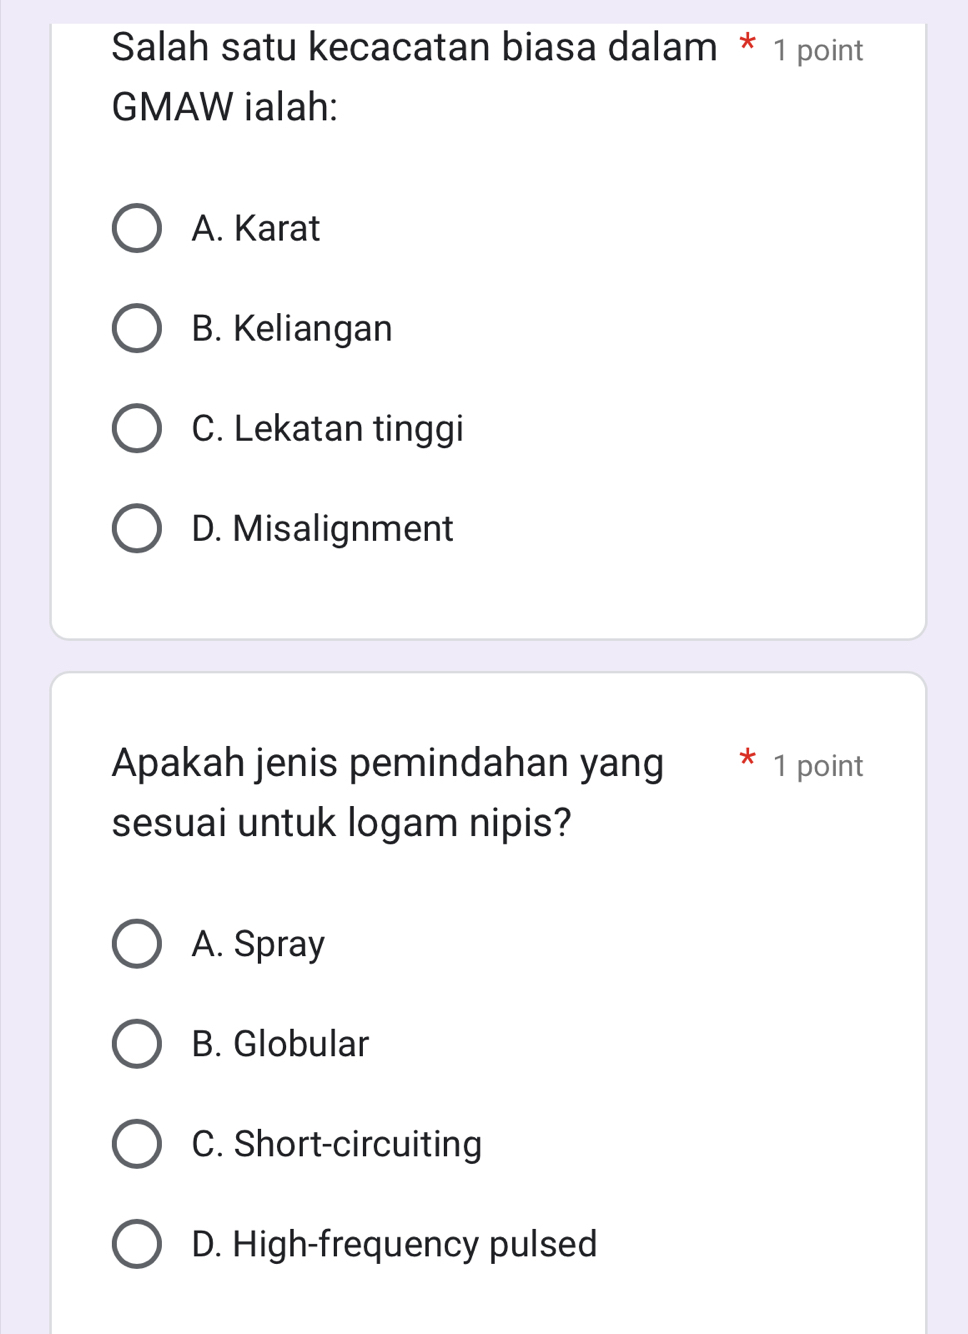Image resolution: width=968 pixels, height=1334 pixels.
Task: Choose the B. Keliangan radio circle
Action: (x=136, y=329)
